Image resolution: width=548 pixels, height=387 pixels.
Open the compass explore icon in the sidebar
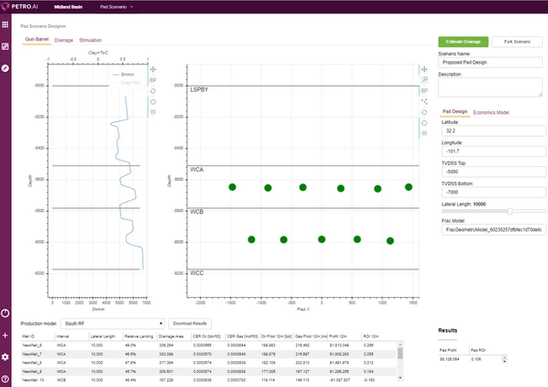pos(5,68)
